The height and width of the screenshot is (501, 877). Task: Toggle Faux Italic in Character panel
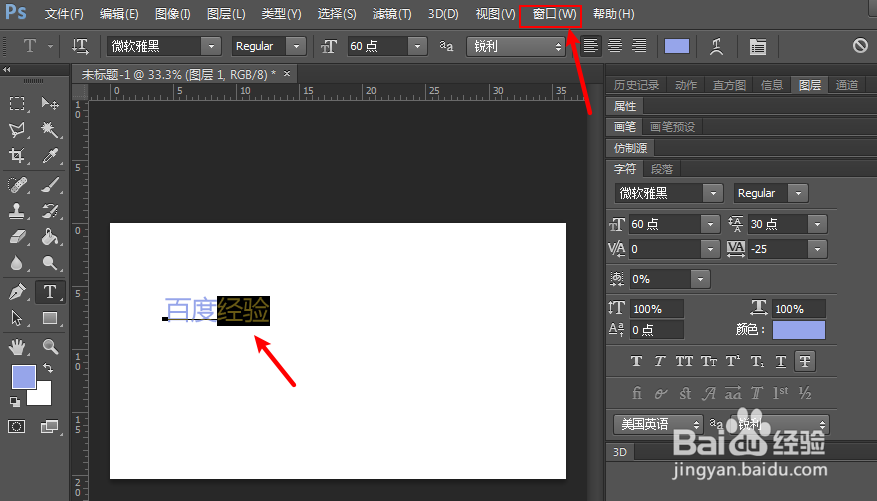[660, 361]
